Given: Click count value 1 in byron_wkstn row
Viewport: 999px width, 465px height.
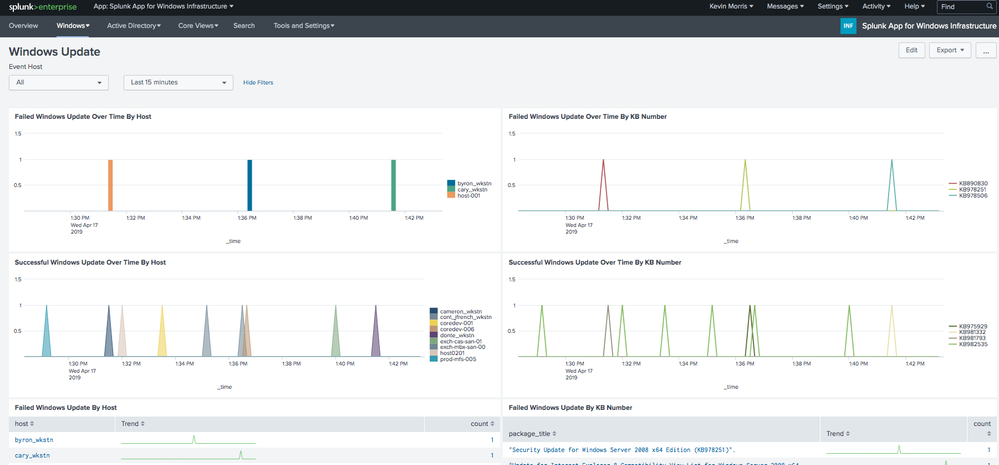Looking at the screenshot, I should click(x=492, y=440).
